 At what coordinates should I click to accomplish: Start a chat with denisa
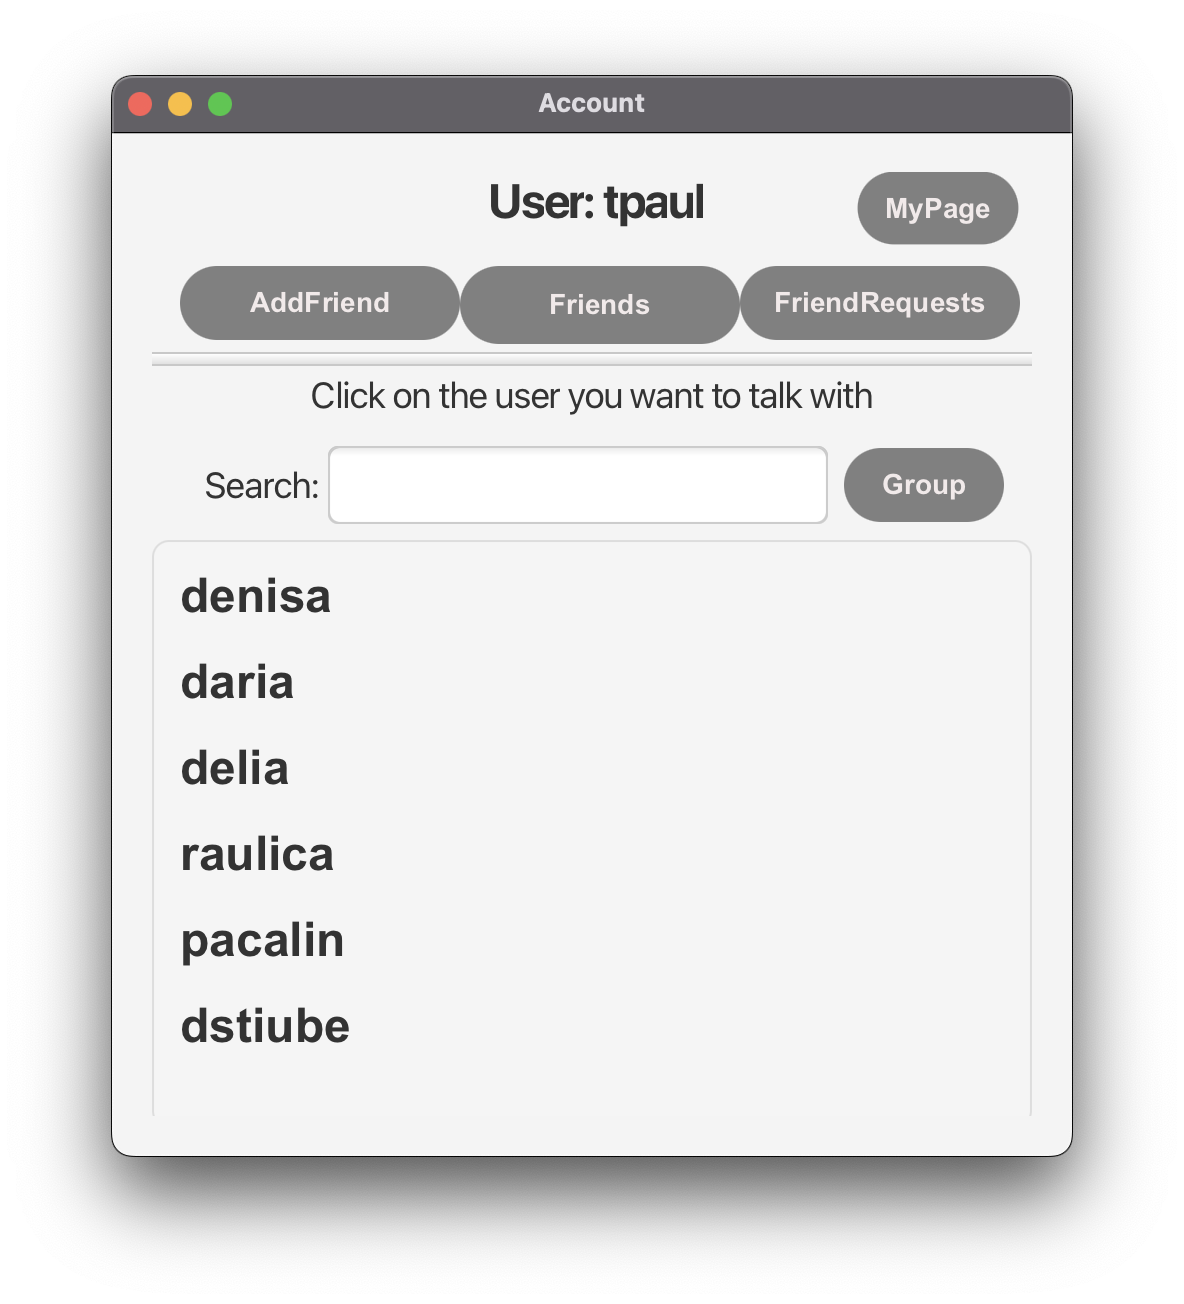256,596
